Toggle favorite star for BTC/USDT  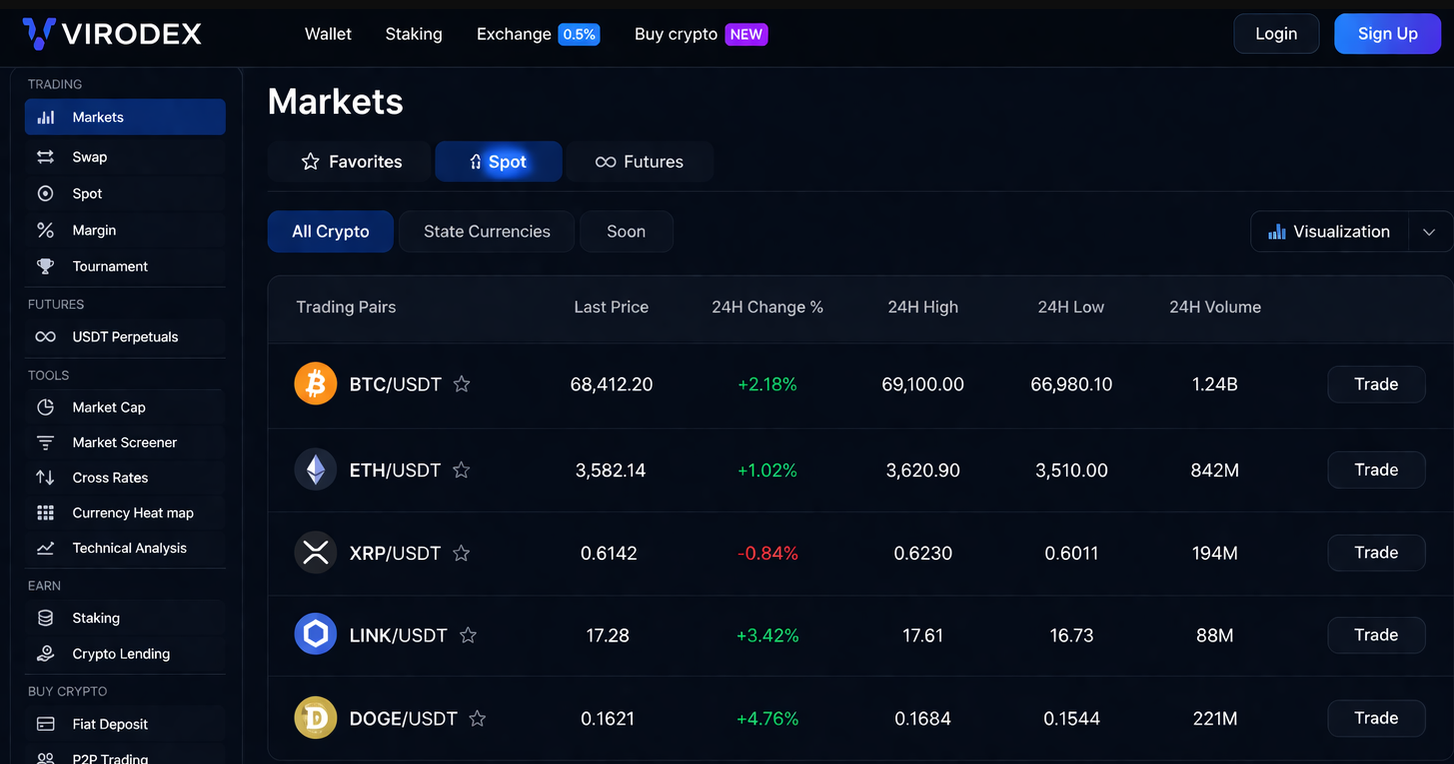tap(461, 384)
